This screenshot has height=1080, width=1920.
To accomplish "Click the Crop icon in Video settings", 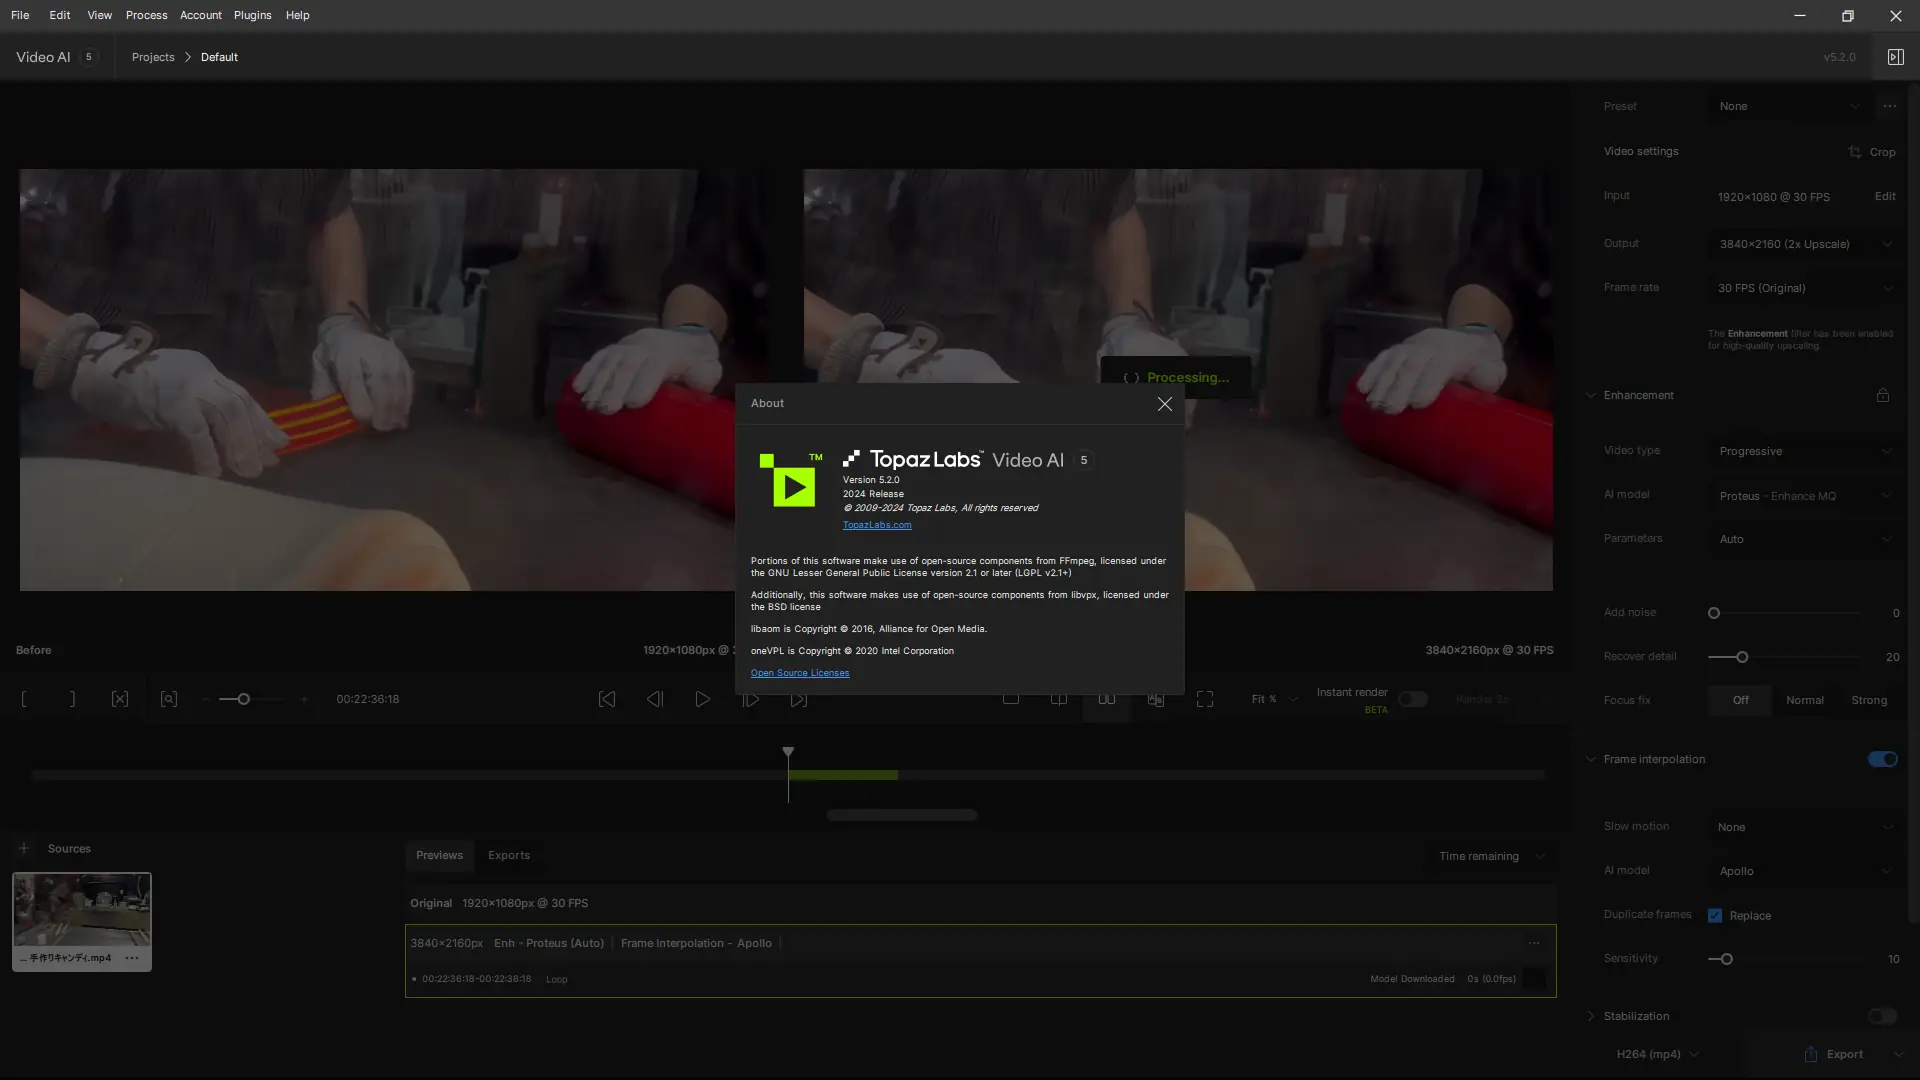I will coord(1855,152).
